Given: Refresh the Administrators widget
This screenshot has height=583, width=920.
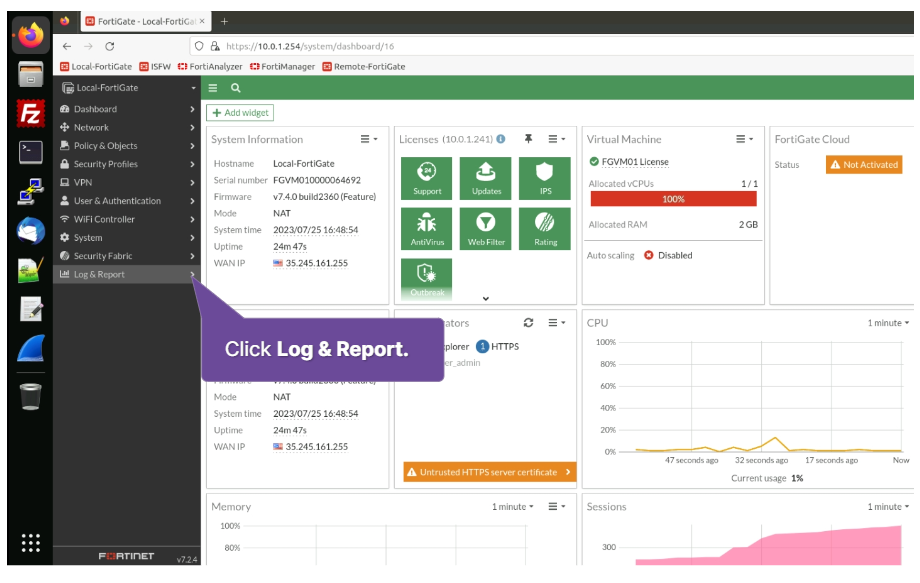Looking at the screenshot, I should click(528, 323).
